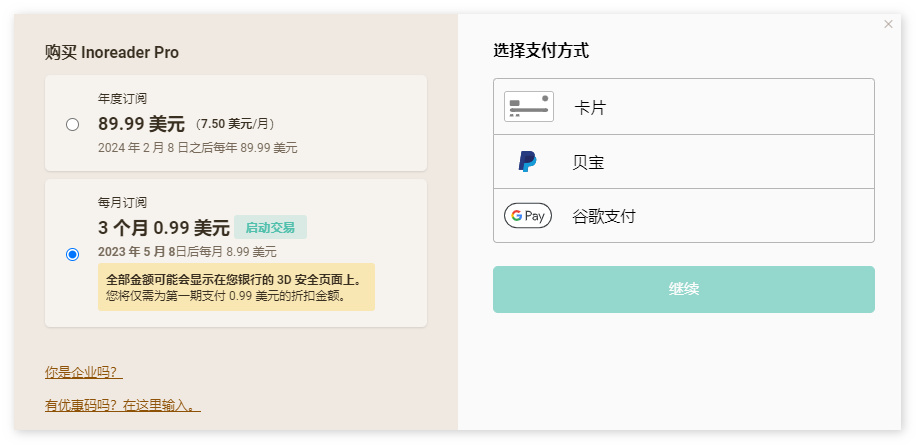916x445 pixels.
Task: Click the green 启动交易 badge
Action: [x=270, y=227]
